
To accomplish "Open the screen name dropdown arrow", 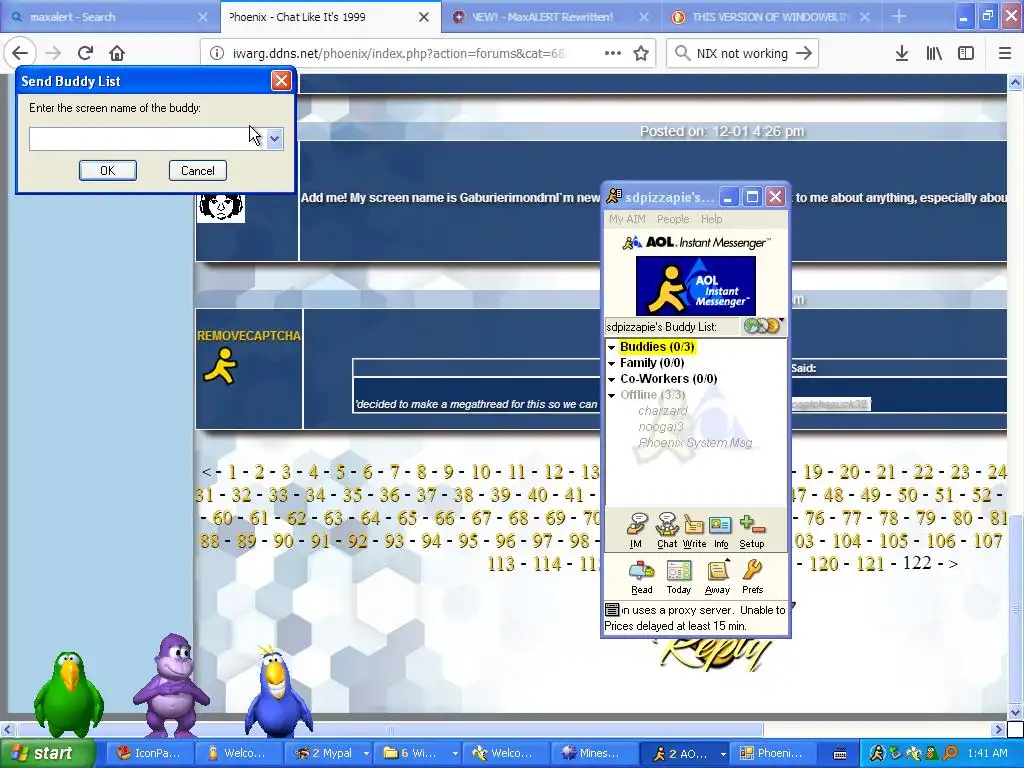I will pyautogui.click(x=274, y=138).
